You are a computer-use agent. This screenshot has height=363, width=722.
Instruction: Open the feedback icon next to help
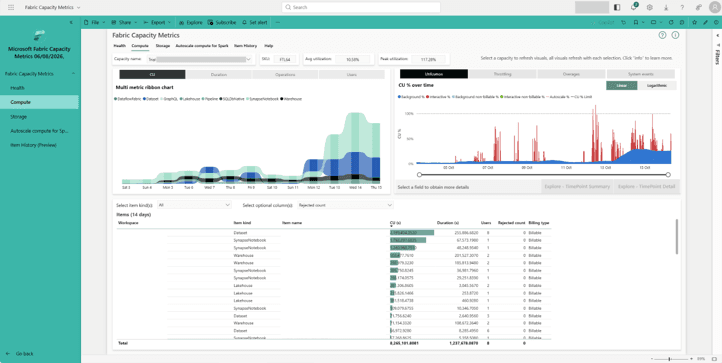[699, 7]
